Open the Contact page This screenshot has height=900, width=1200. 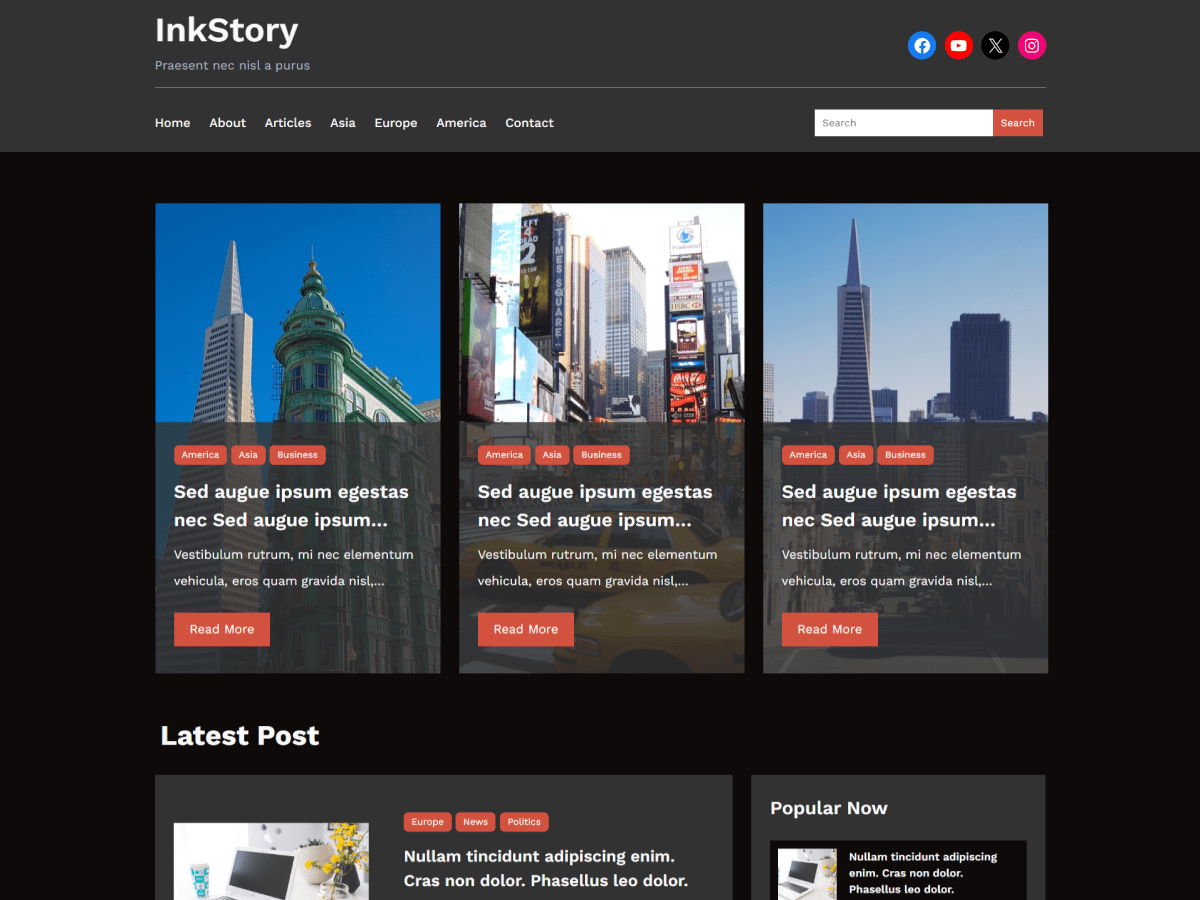[529, 122]
